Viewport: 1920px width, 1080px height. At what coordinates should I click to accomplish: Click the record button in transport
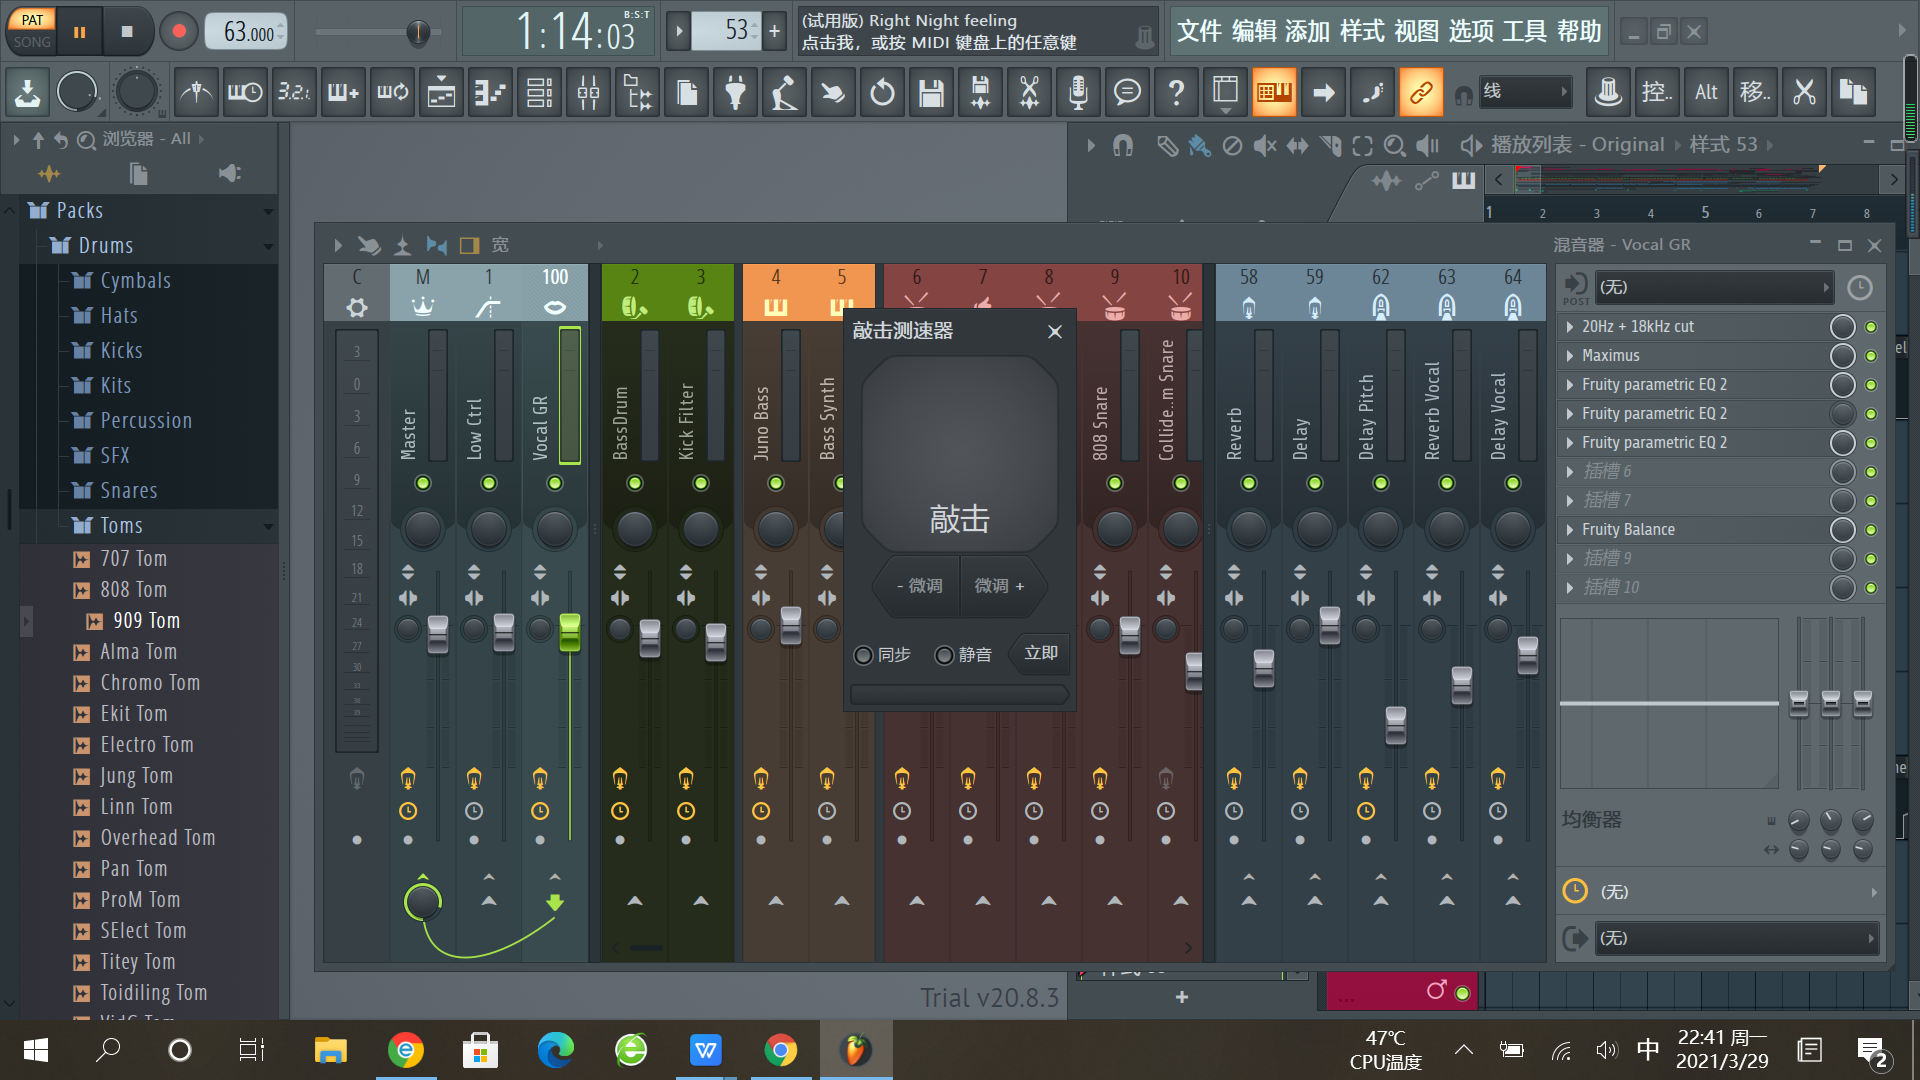click(x=179, y=31)
